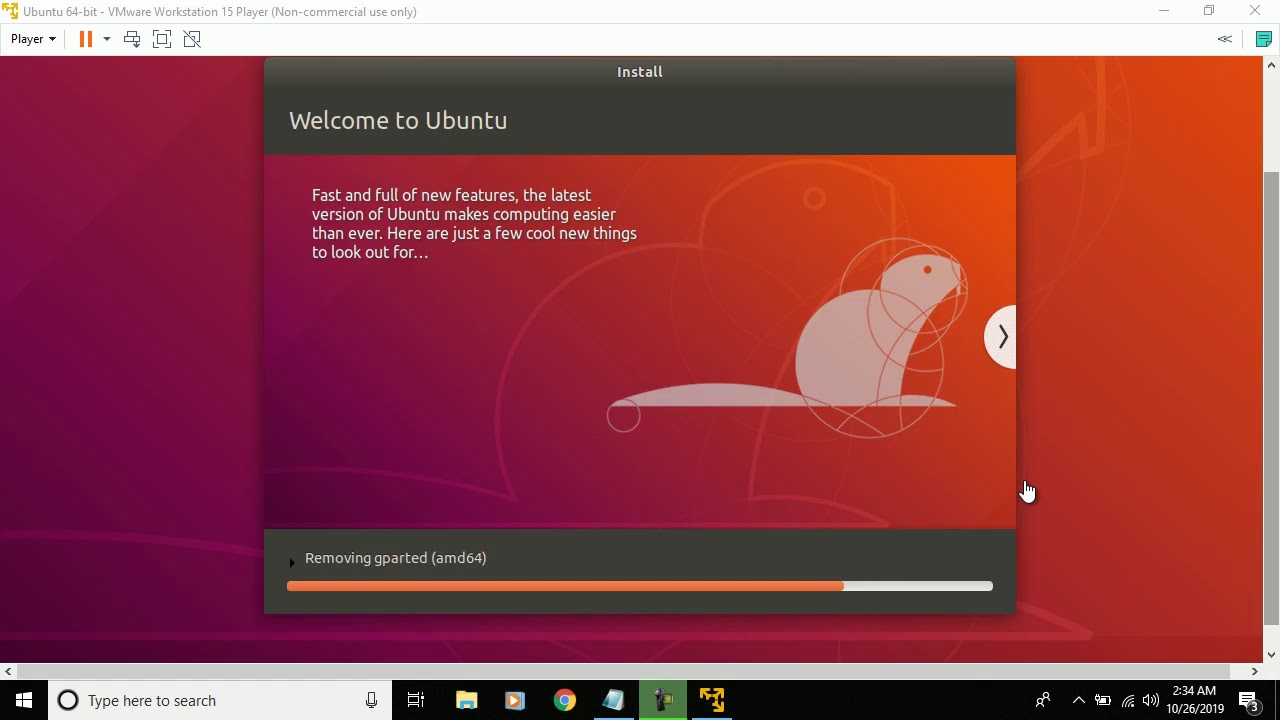This screenshot has height=720, width=1280.
Task: Close the VMware Player window
Action: [x=1255, y=11]
